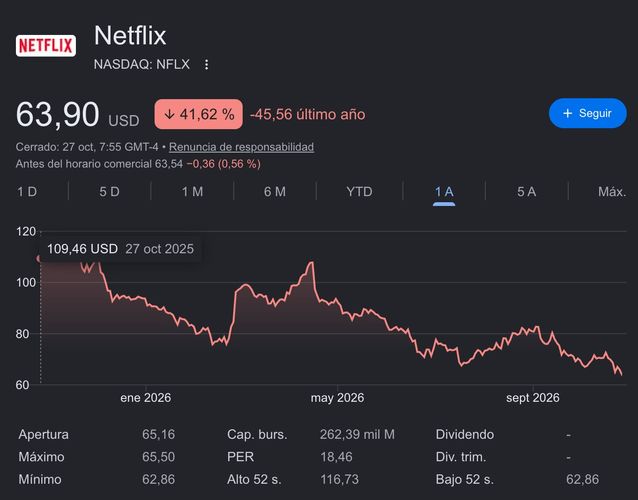Click the Cerrado: 27 oct timestamp text
Viewport: 638px width, 500px height.
pos(87,147)
